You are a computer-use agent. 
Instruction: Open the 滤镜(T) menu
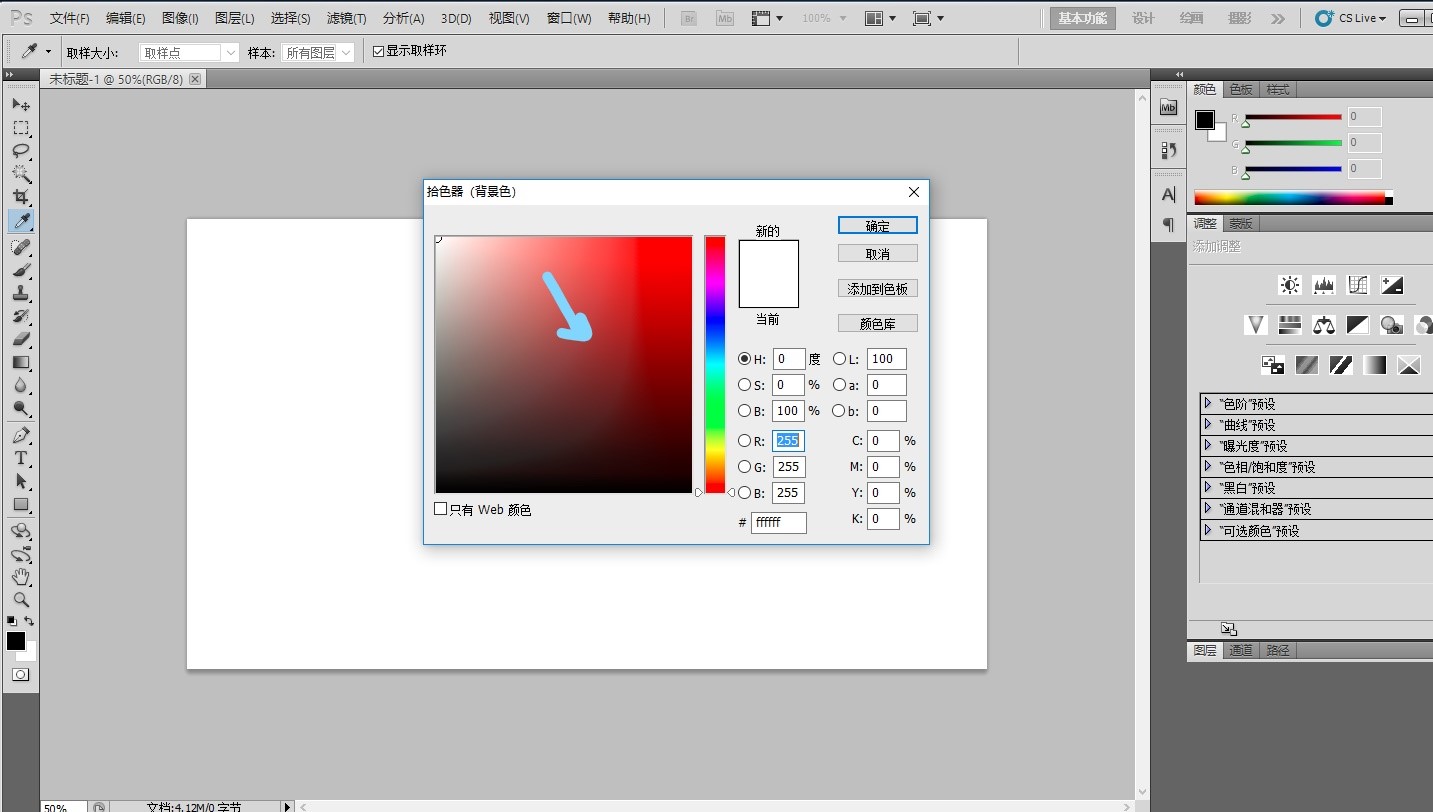click(x=346, y=18)
